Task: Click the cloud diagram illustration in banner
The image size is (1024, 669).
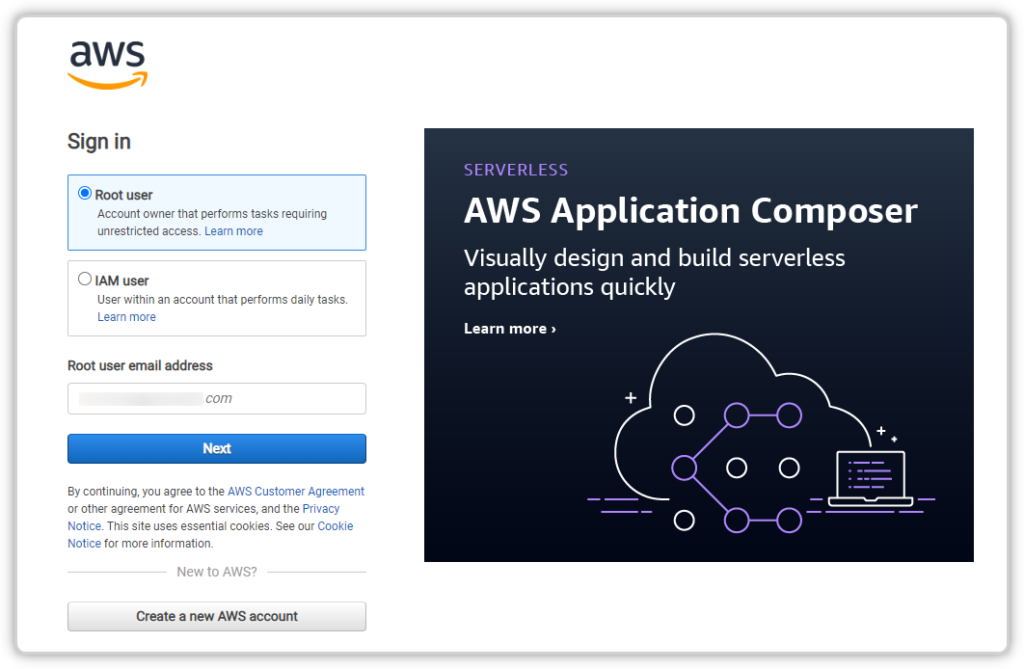Action: point(761,434)
